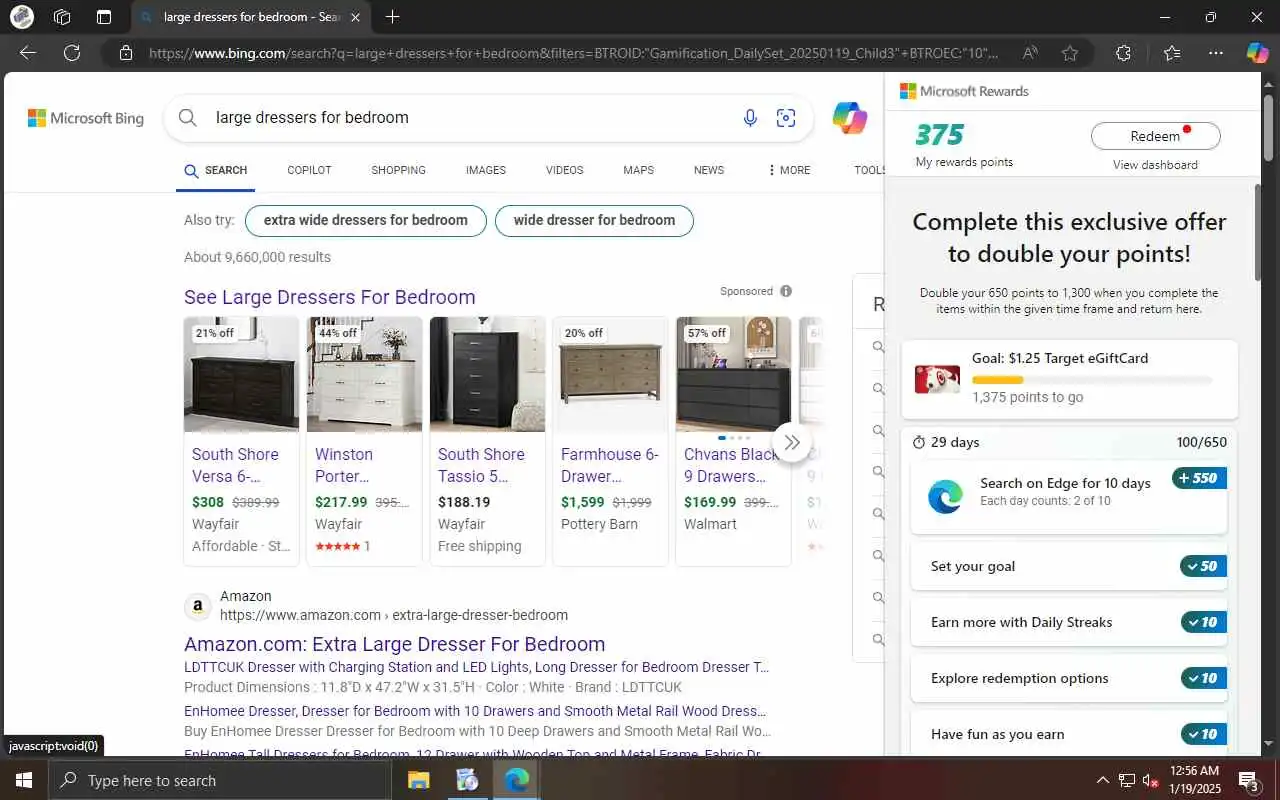Close the large dressers search tab
The width and height of the screenshot is (1280, 800).
click(356, 17)
